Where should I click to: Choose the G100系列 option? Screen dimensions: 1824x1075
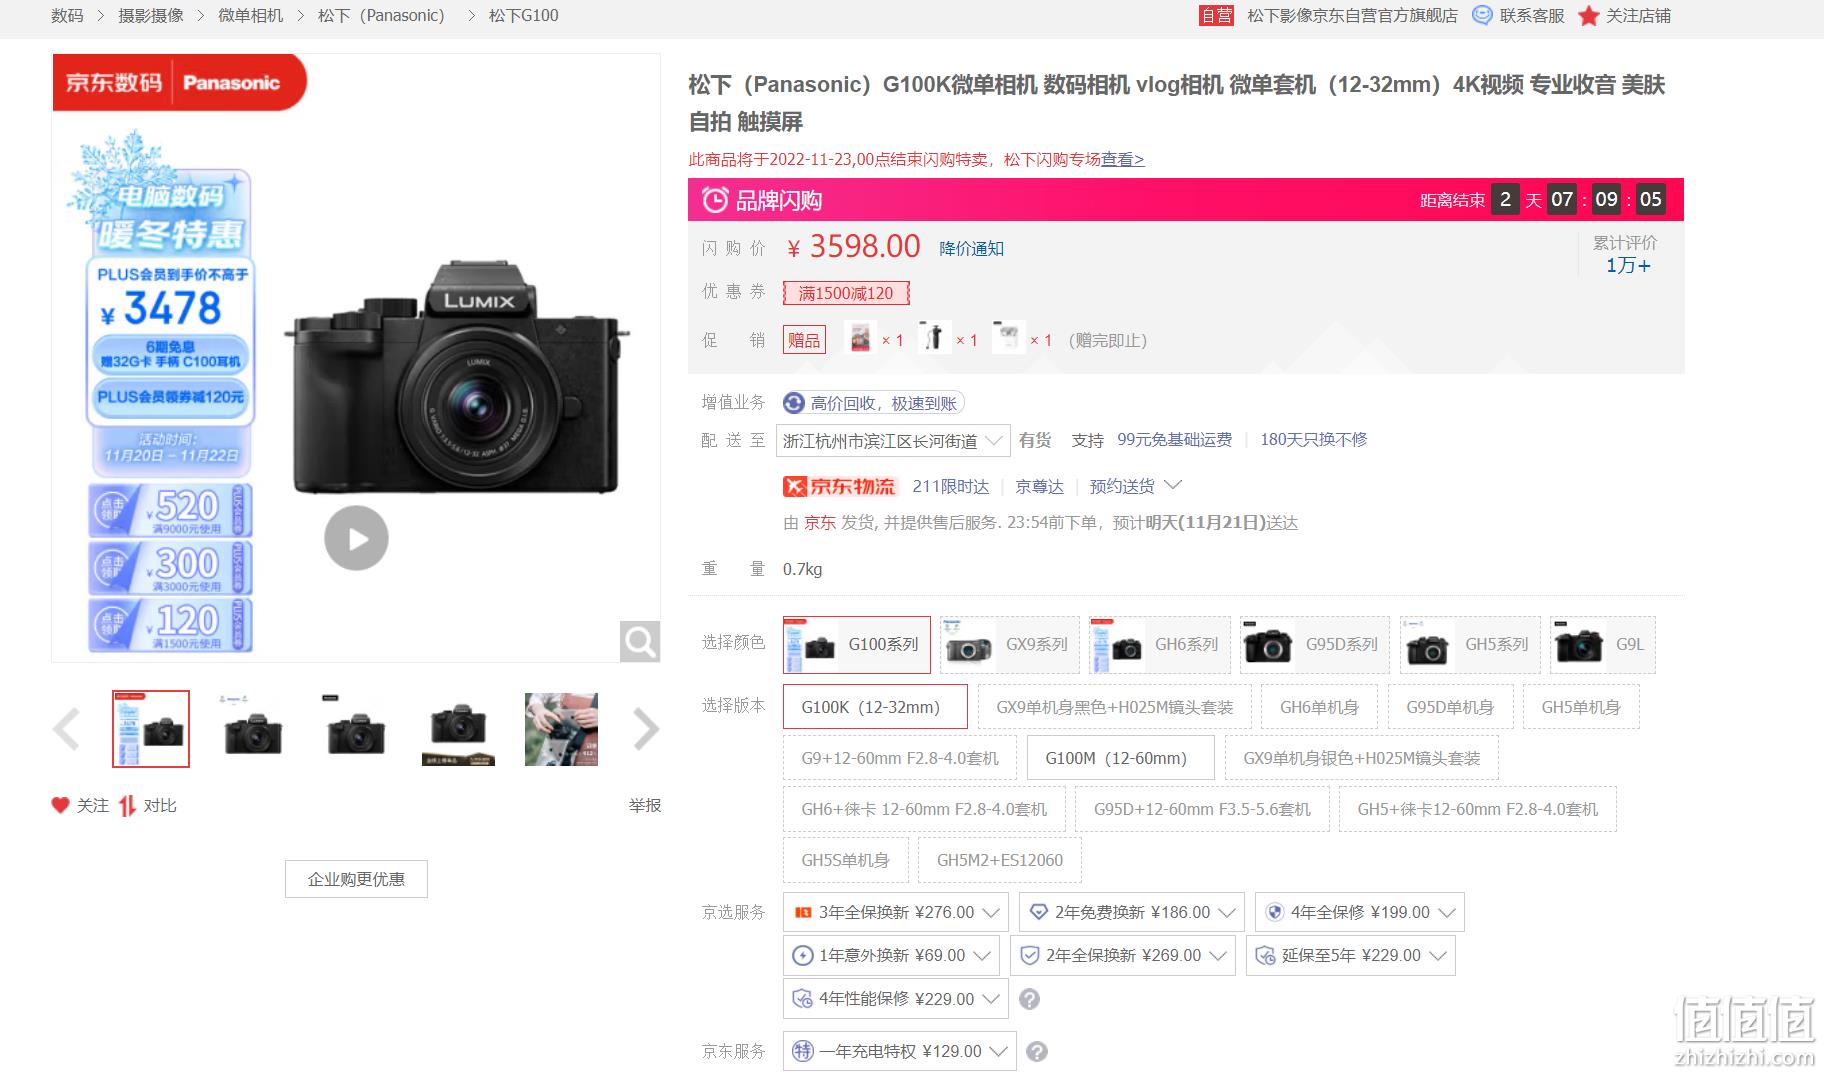(857, 645)
